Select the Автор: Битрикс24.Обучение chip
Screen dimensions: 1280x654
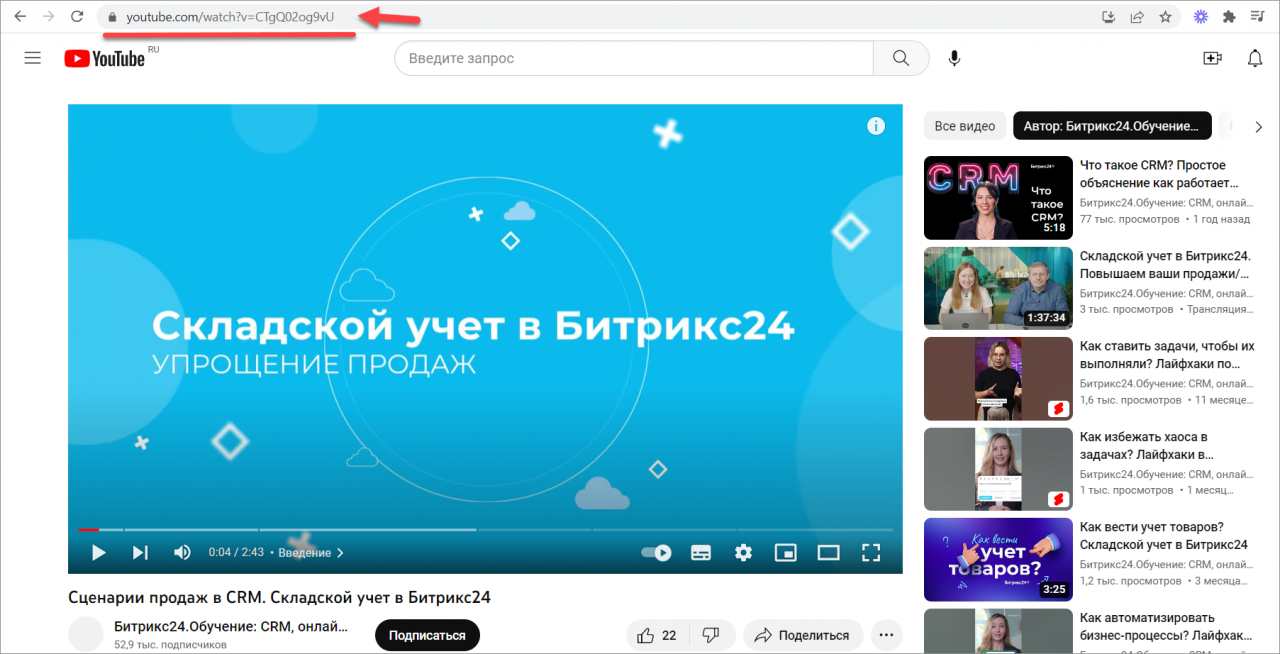[1112, 126]
